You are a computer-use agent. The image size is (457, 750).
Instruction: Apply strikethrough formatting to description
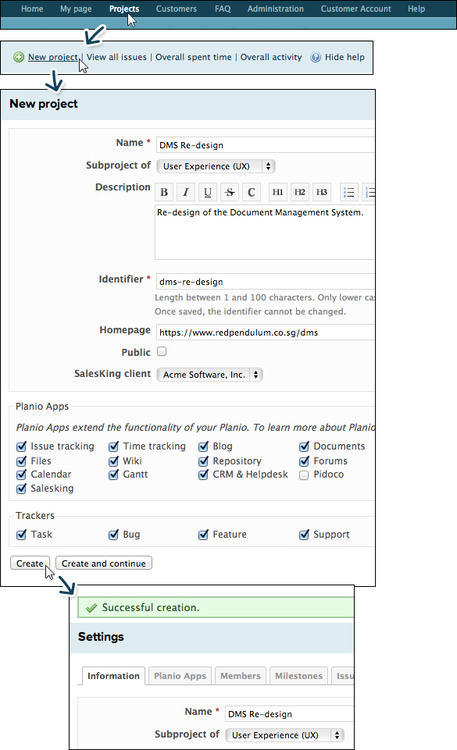pos(230,192)
